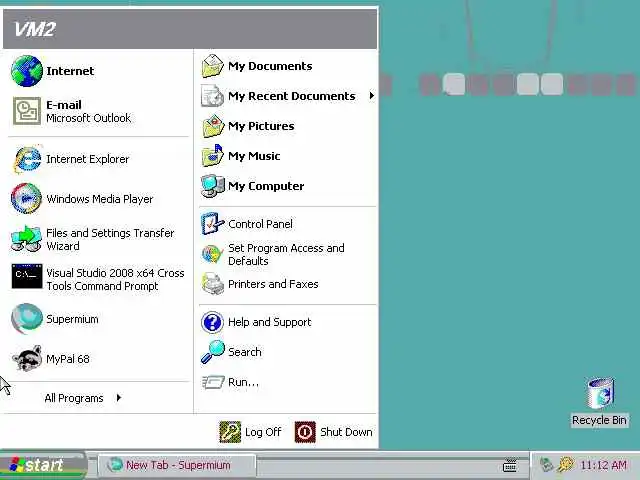Open Printers and Faxes icon
Viewport: 640px width, 480px height.
213,284
